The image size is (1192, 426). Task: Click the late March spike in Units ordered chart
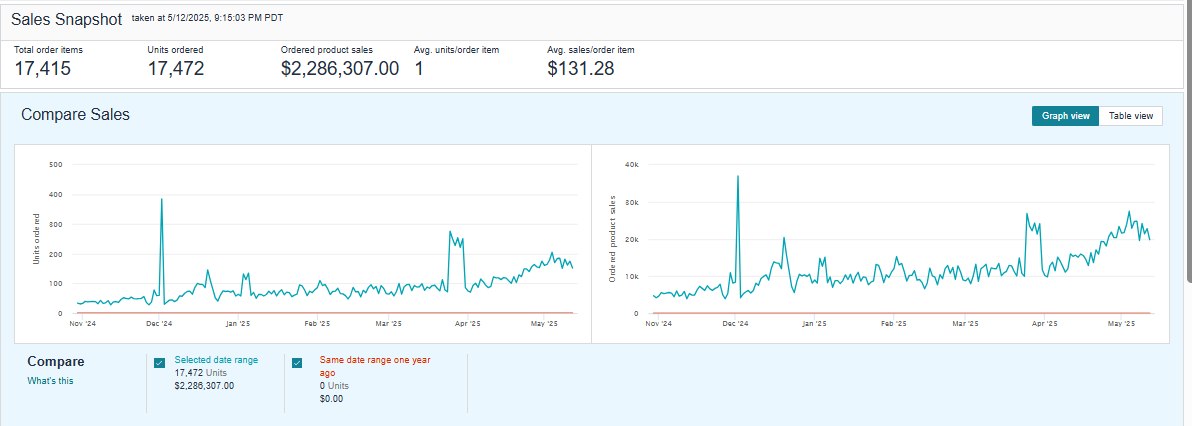point(450,233)
